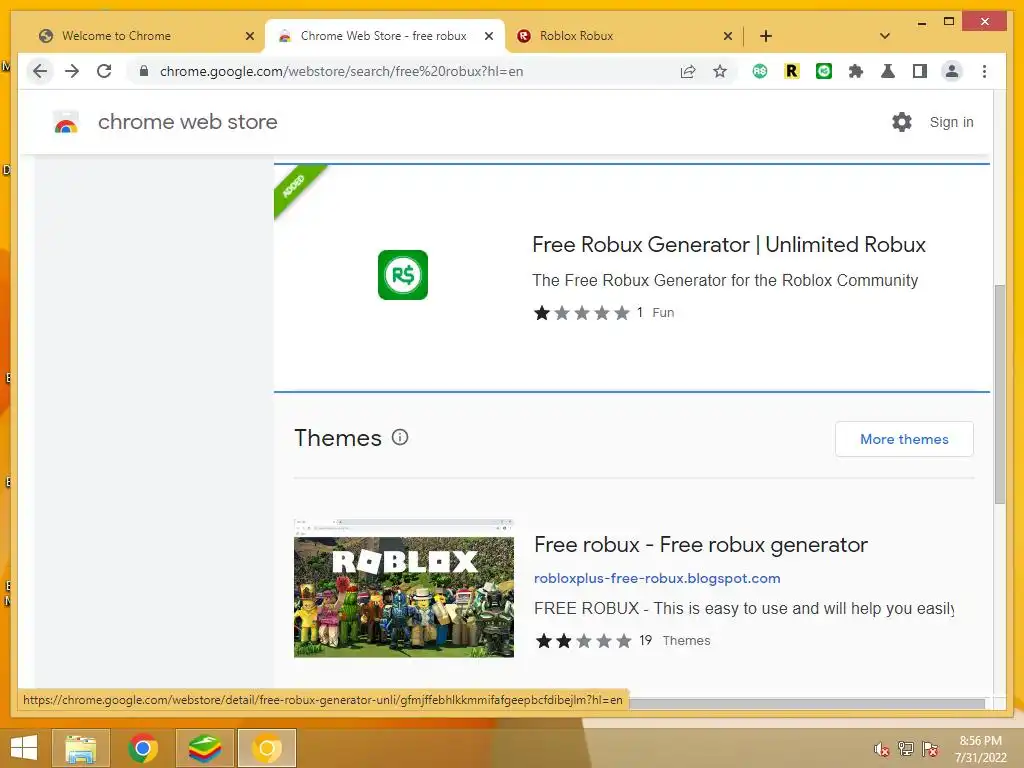Click the muted volume tray icon
1024x768 pixels.
point(881,748)
